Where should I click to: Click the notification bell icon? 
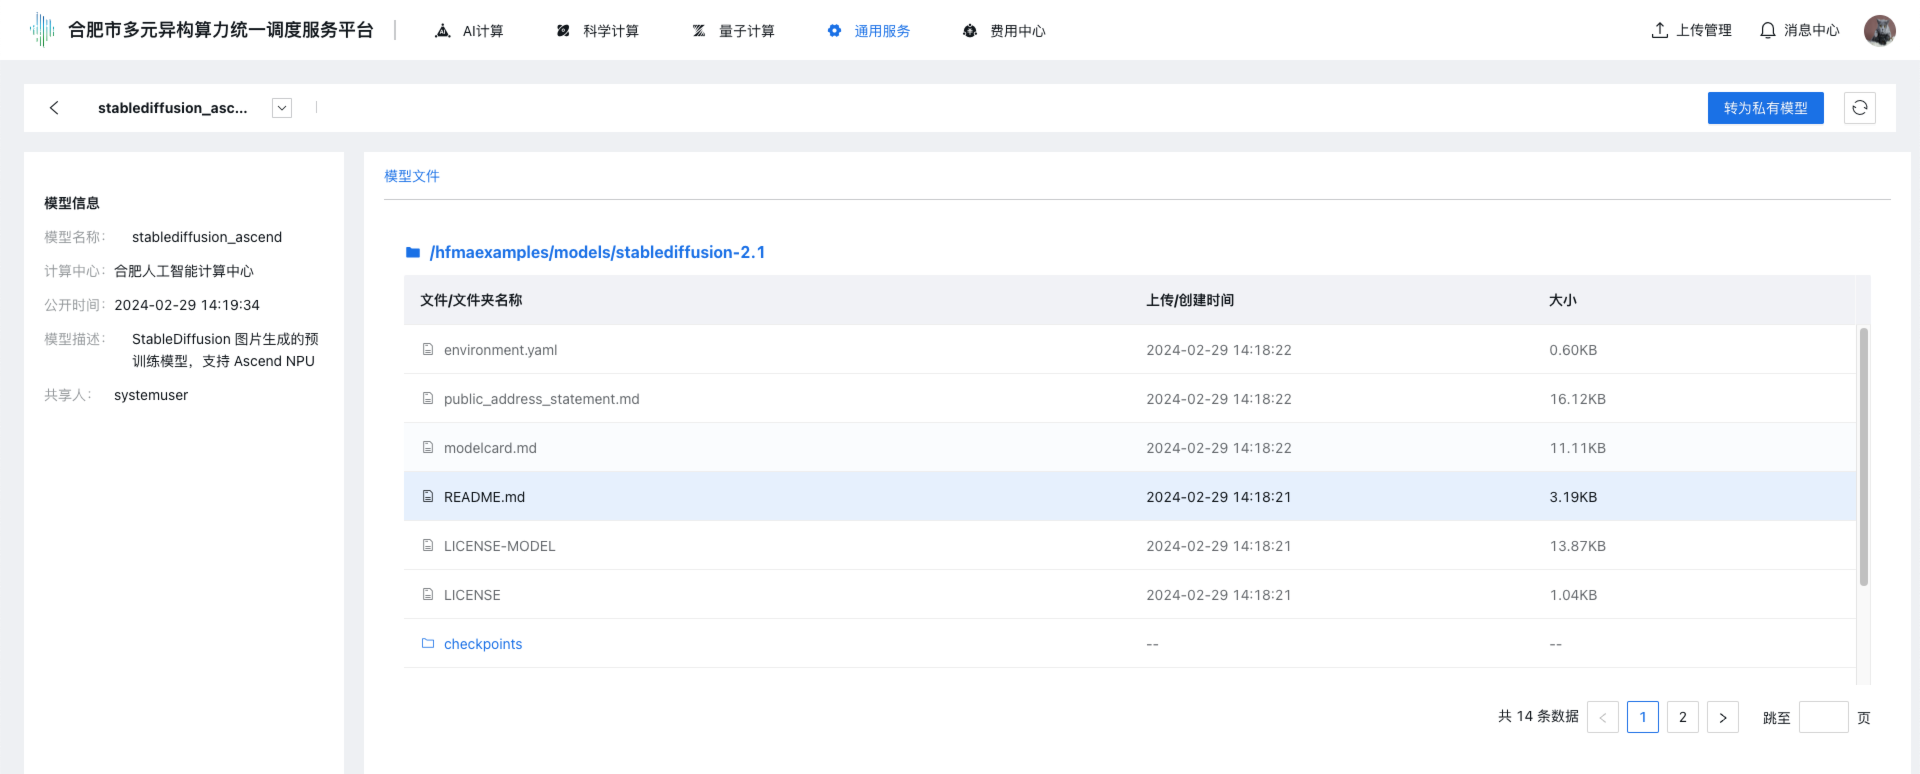tap(1767, 31)
